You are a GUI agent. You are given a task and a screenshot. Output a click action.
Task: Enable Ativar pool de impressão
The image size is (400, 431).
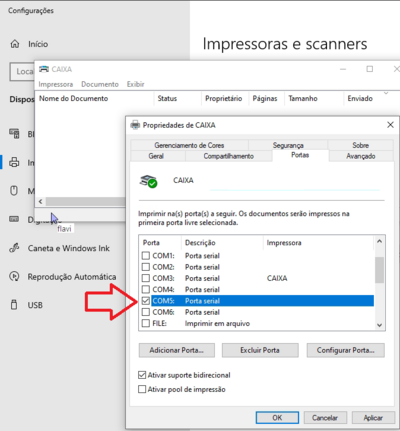pyautogui.click(x=142, y=389)
